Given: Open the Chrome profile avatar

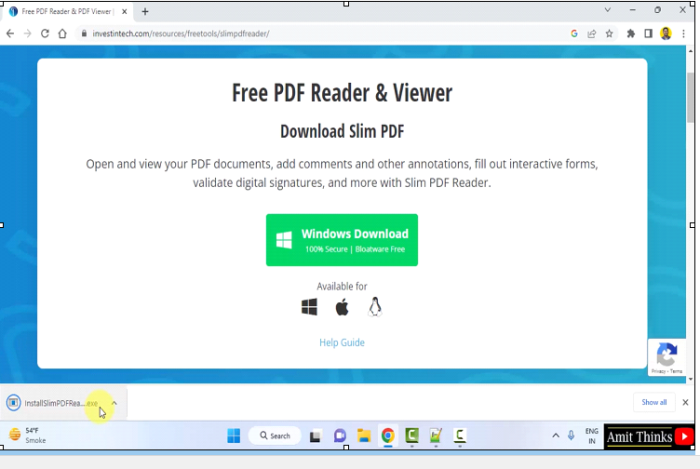Looking at the screenshot, I should [666, 33].
